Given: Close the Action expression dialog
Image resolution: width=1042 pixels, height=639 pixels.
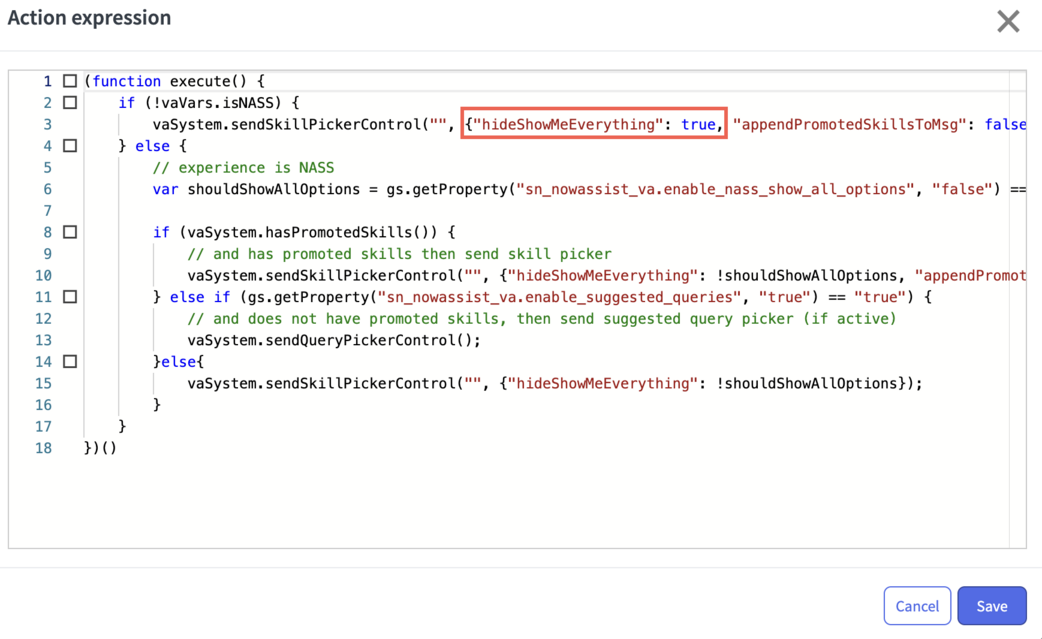Looking at the screenshot, I should pos(1008,21).
